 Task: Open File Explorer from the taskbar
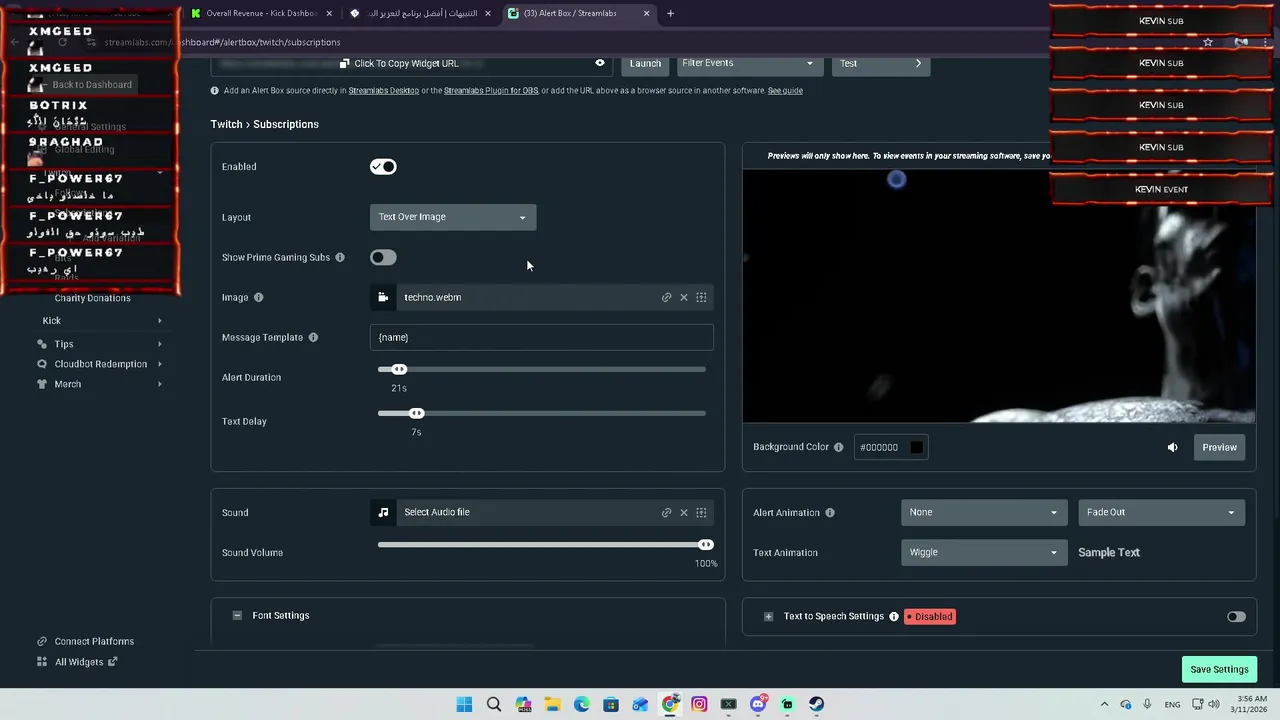(552, 704)
